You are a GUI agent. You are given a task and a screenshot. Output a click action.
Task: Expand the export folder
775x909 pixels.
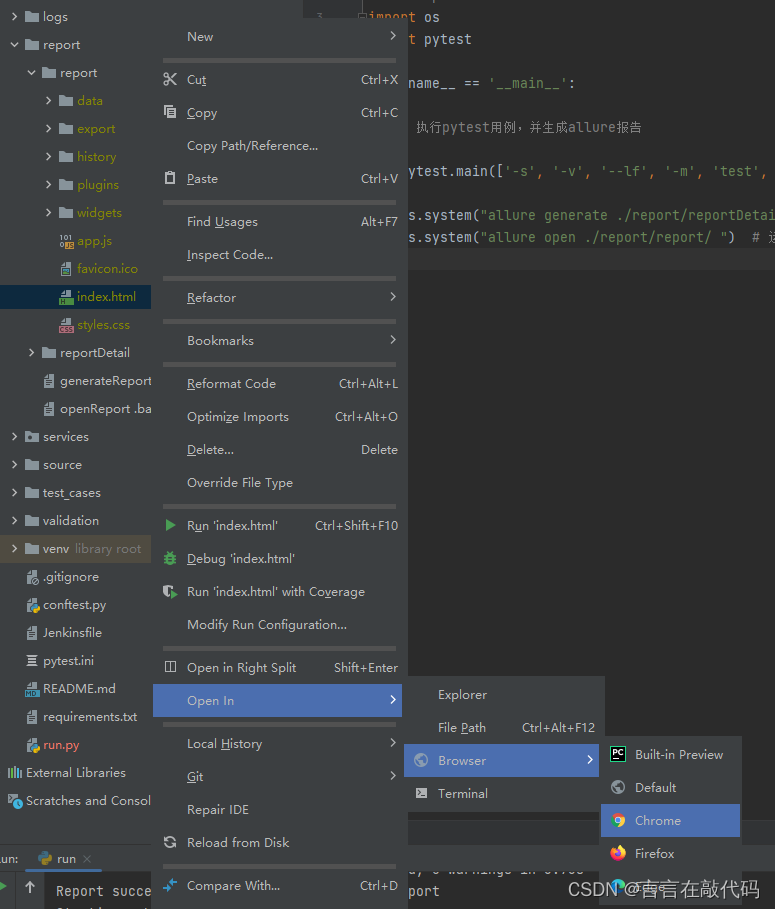[x=49, y=128]
